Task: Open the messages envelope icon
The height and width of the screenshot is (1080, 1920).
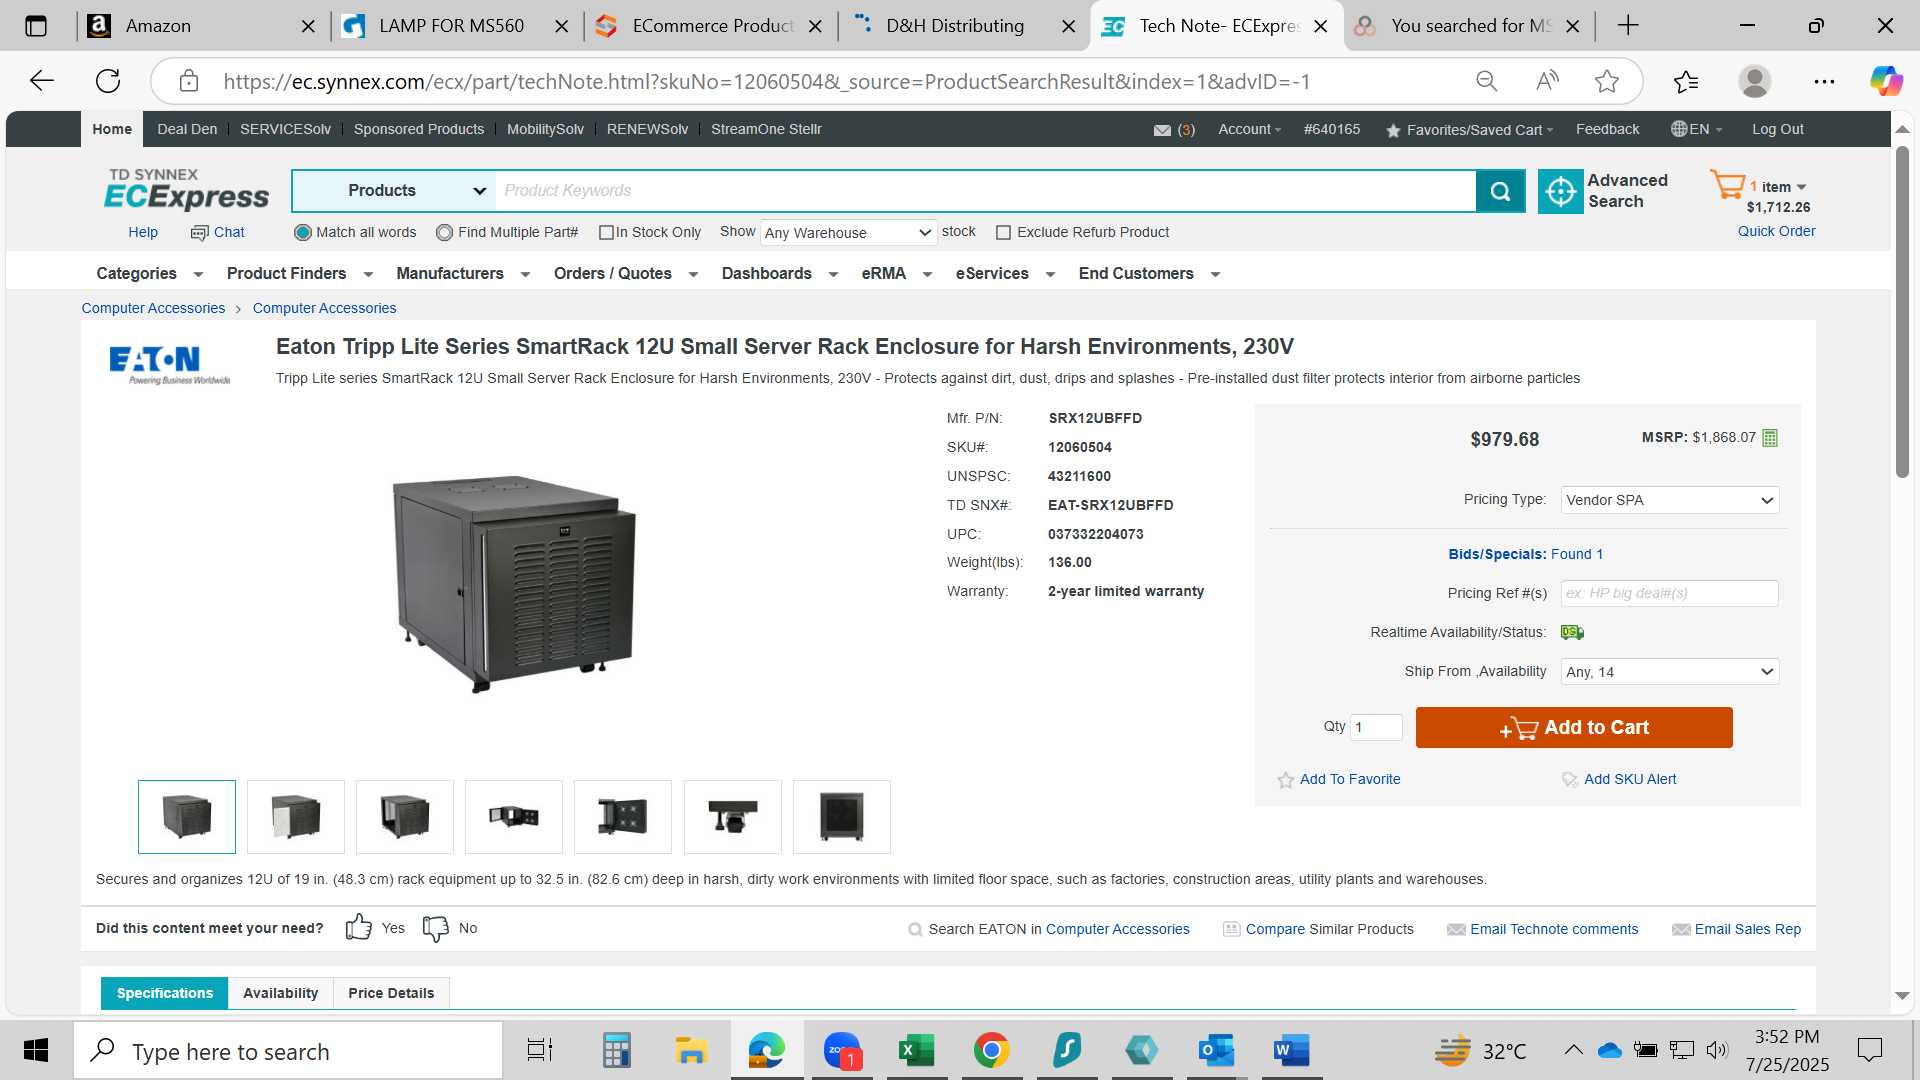Action: [1162, 130]
